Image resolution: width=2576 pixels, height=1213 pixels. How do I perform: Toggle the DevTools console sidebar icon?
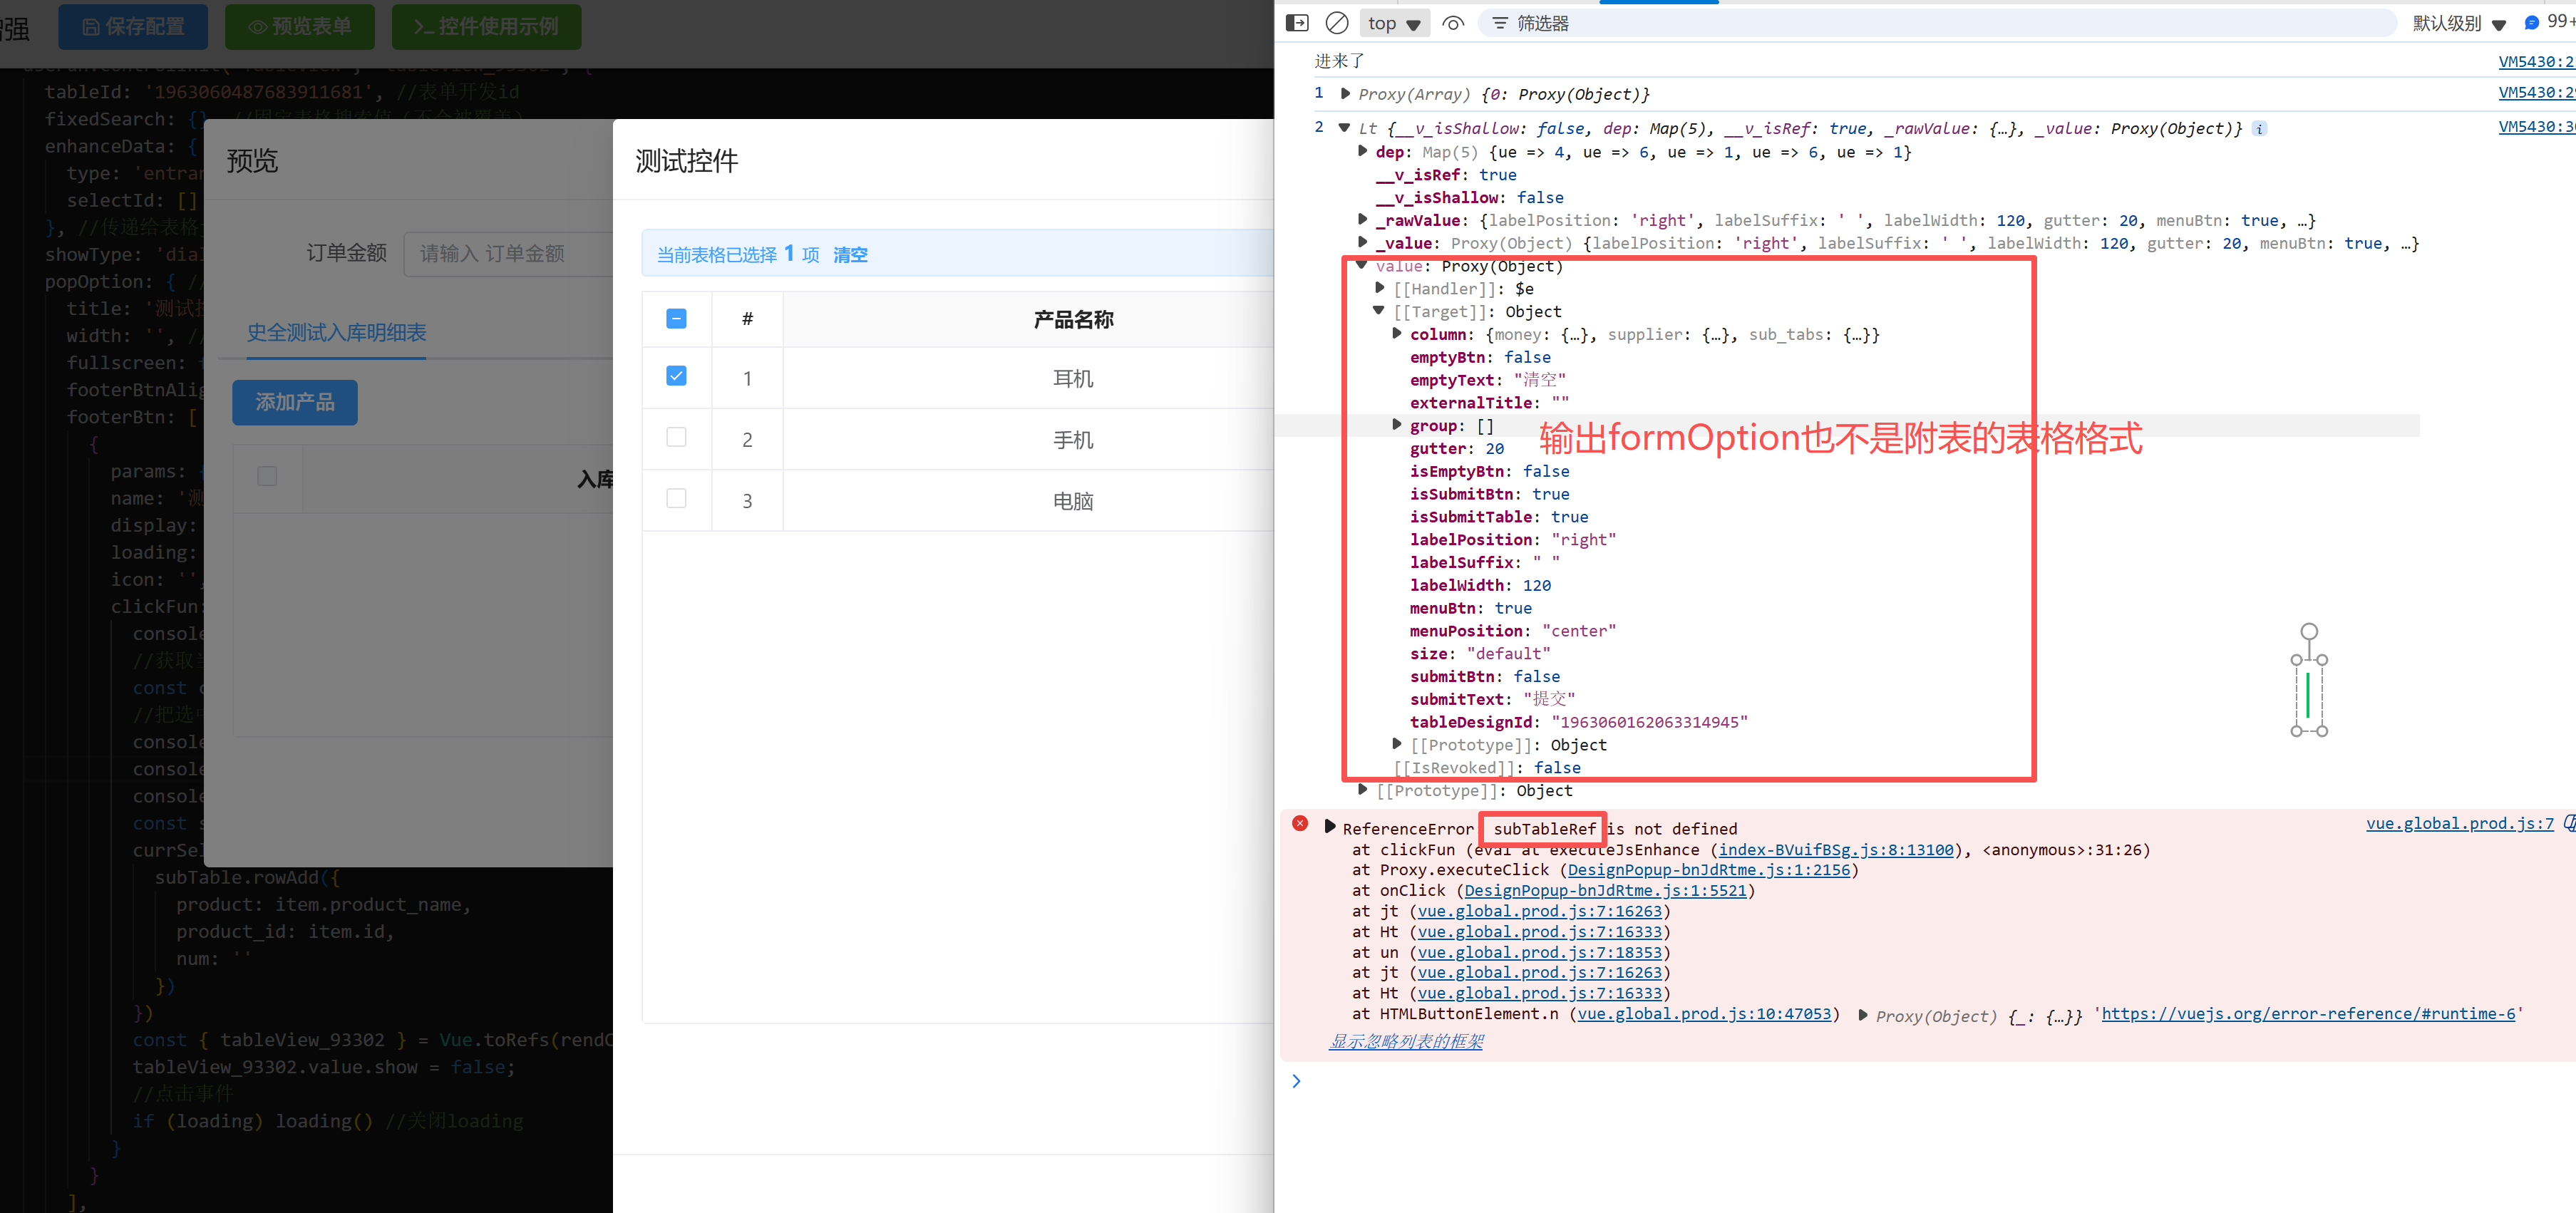1297,23
